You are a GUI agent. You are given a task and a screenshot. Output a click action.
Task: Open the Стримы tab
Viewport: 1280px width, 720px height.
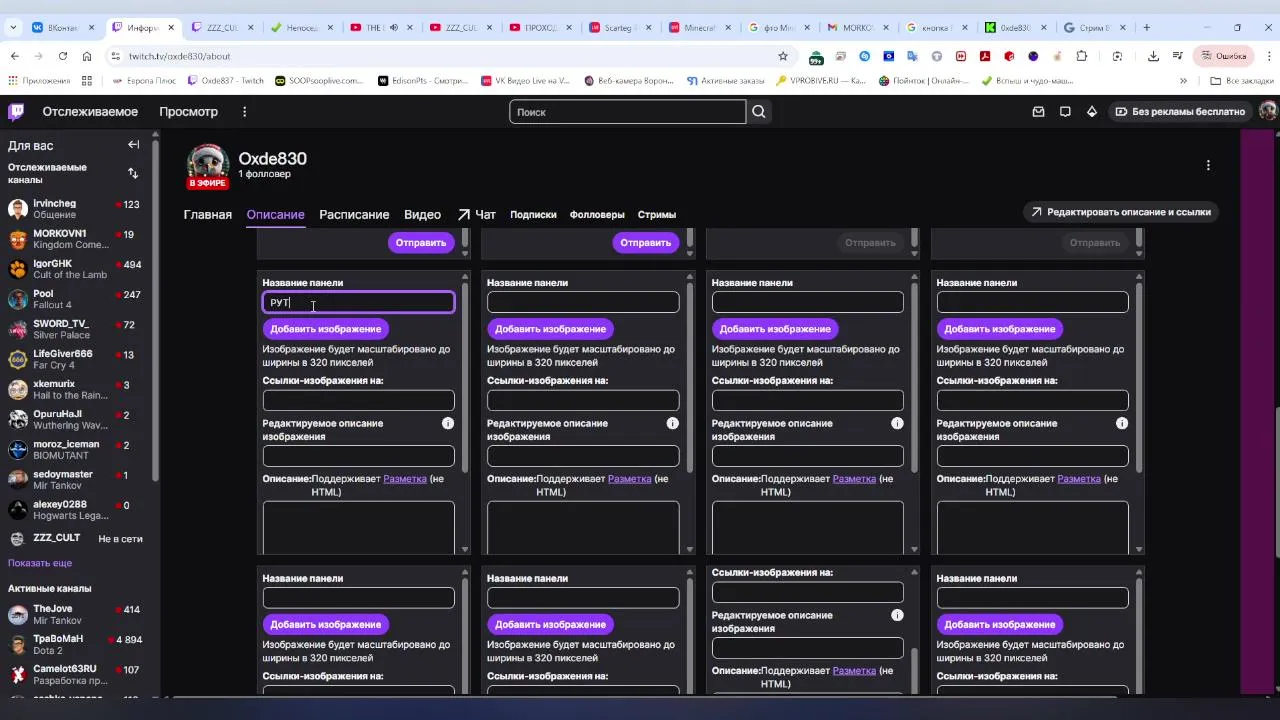coord(657,214)
